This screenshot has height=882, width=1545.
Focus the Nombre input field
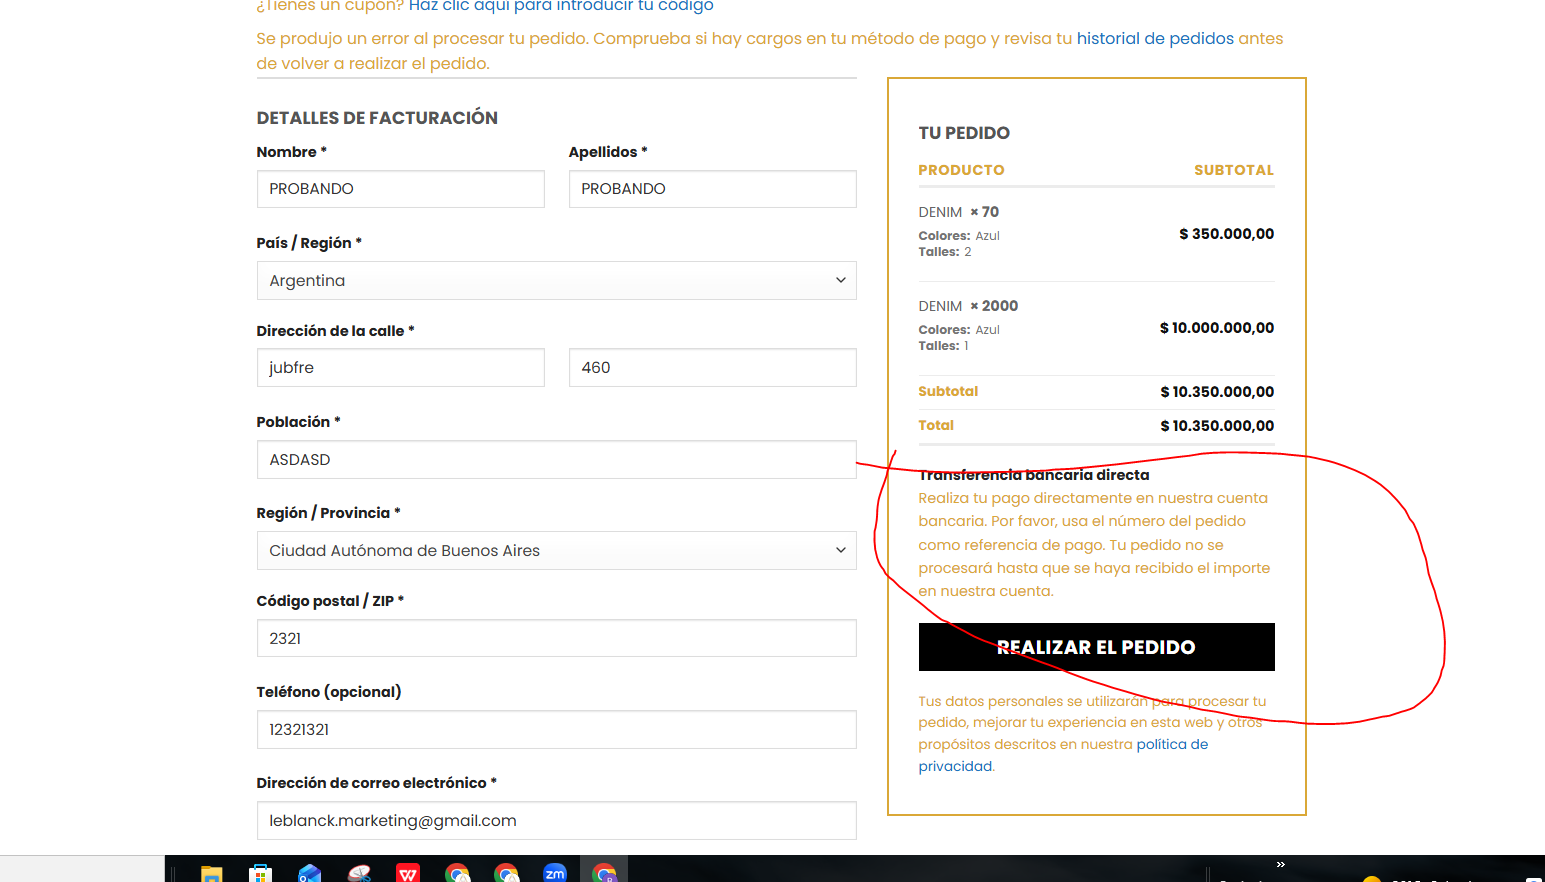coord(400,189)
